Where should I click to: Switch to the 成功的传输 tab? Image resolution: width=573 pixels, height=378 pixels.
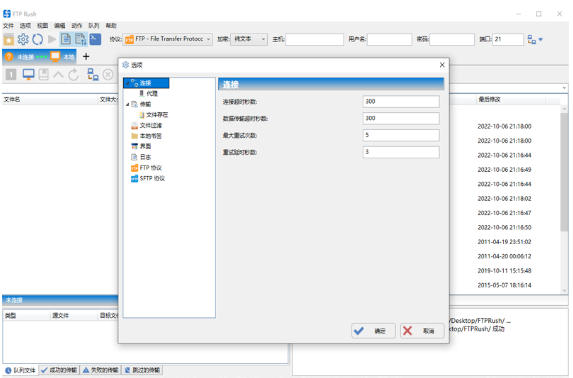tap(59, 370)
